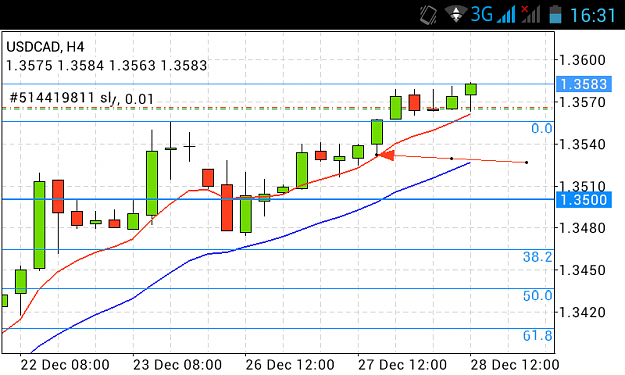Tap the arrow object's right end handle point

click(x=527, y=163)
